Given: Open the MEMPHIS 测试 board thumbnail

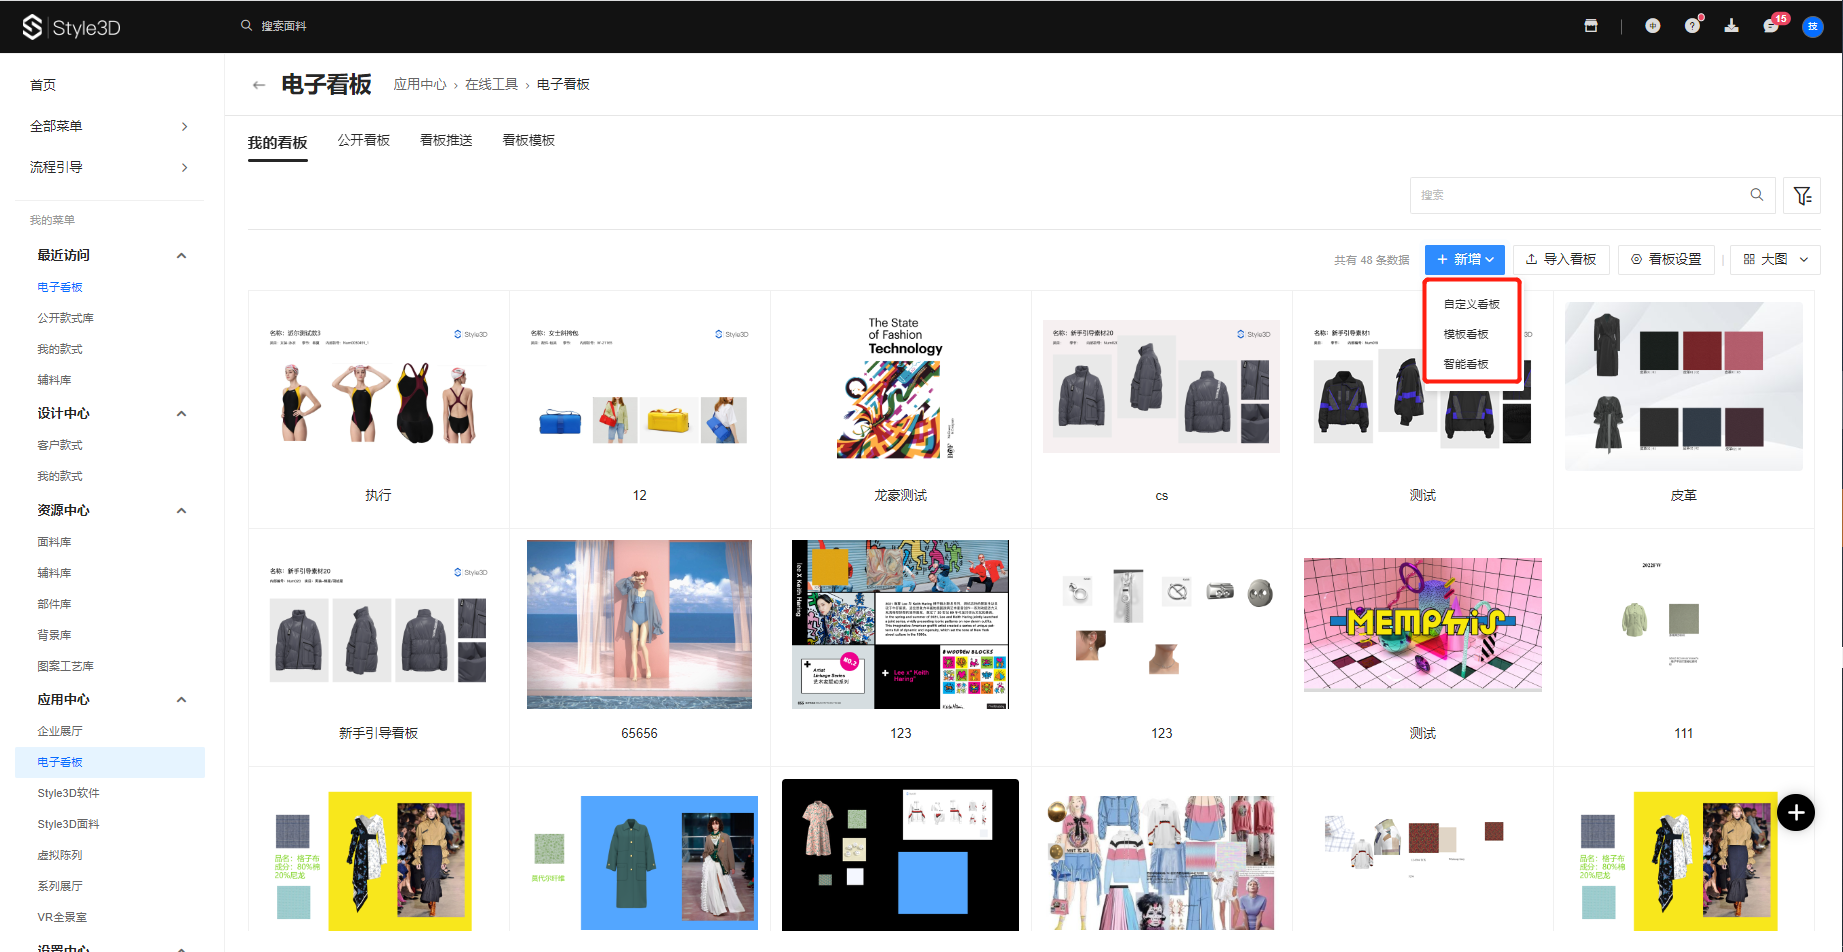Looking at the screenshot, I should (x=1422, y=625).
